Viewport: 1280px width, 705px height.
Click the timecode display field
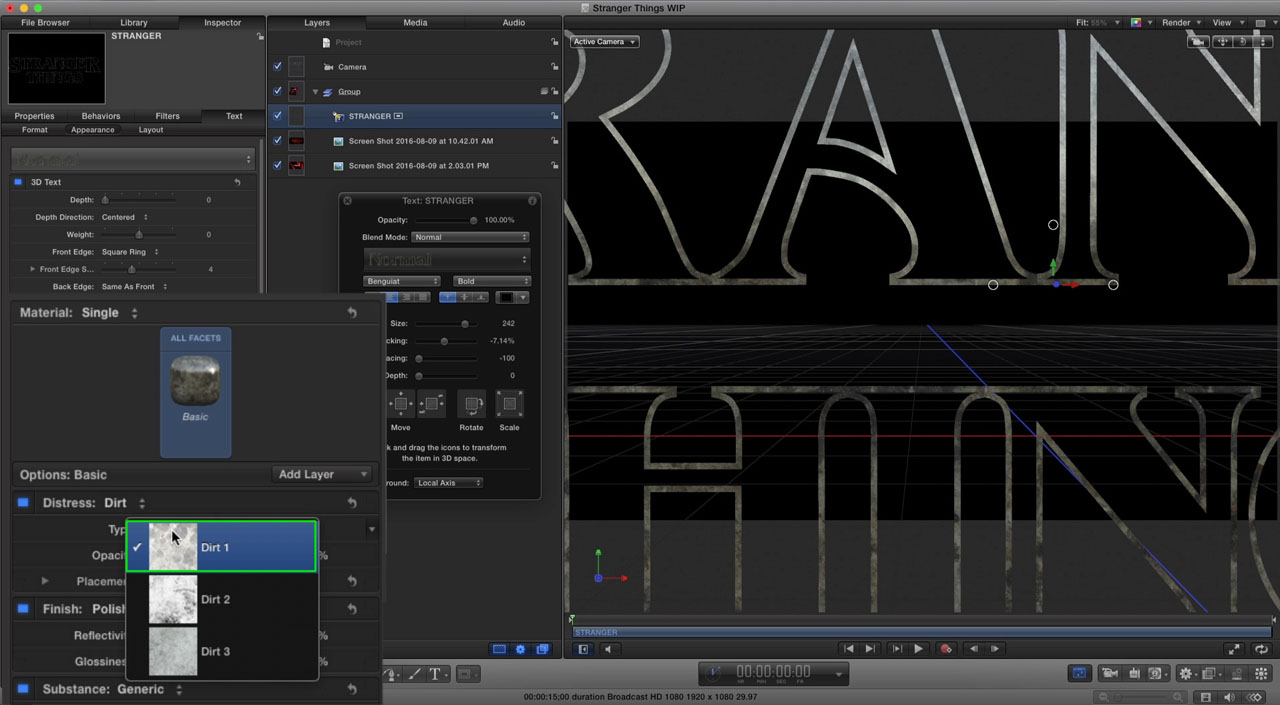[772, 673]
